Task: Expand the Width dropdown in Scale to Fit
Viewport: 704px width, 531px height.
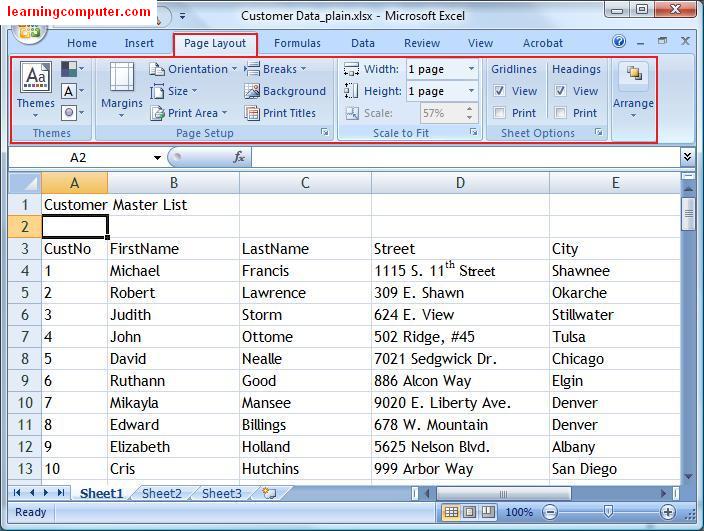Action: tap(472, 69)
